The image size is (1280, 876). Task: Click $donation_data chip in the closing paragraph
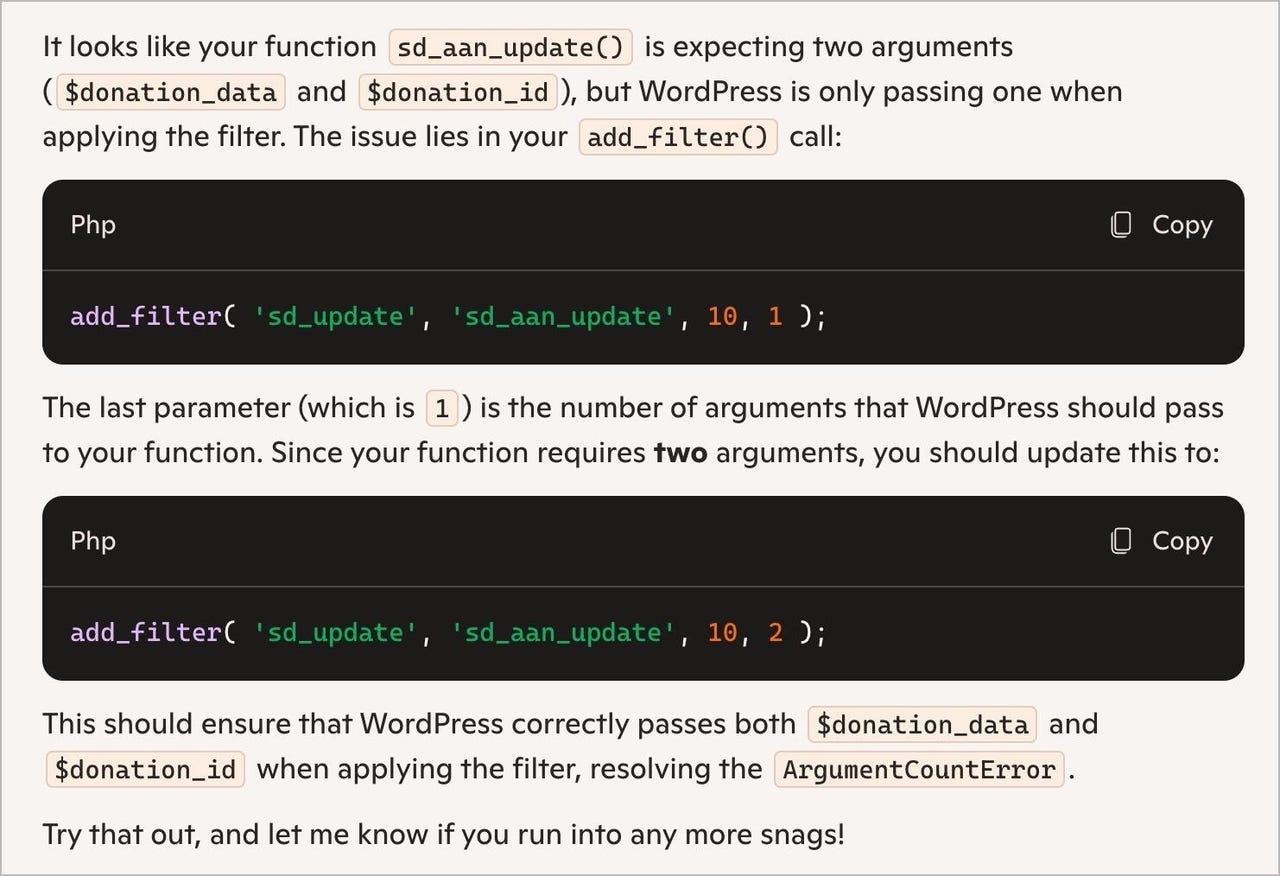tap(921, 725)
